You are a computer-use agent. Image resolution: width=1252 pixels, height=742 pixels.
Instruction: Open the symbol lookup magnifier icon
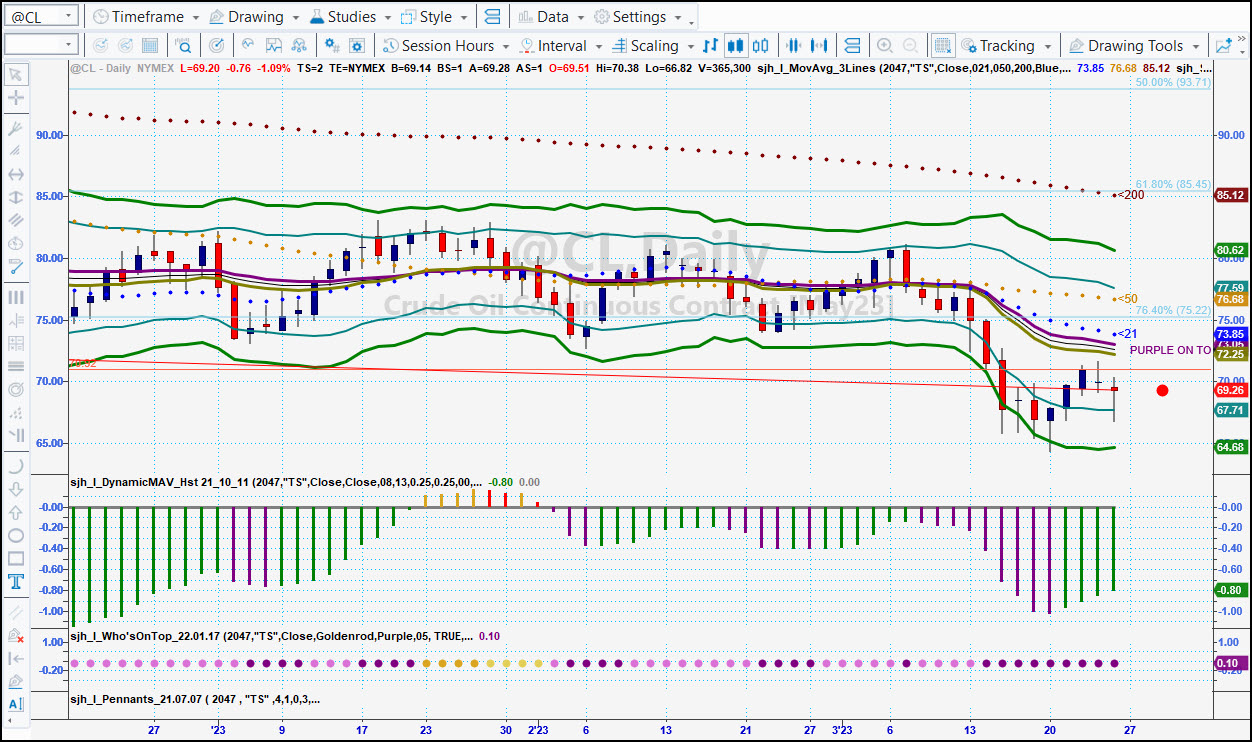point(184,46)
